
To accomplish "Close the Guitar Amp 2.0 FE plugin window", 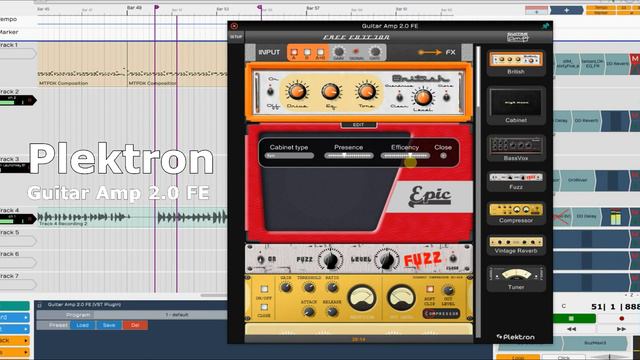I will click(234, 26).
